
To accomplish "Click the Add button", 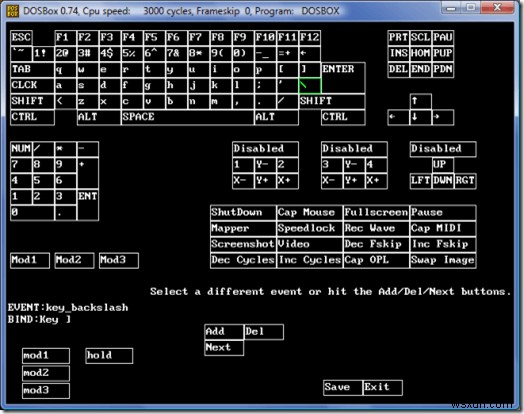I will point(224,332).
